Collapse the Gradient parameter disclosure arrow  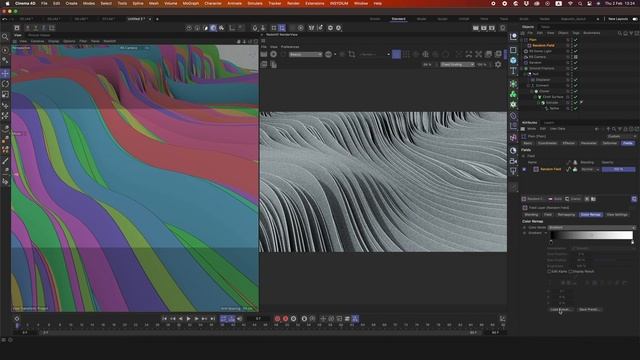coord(546,233)
